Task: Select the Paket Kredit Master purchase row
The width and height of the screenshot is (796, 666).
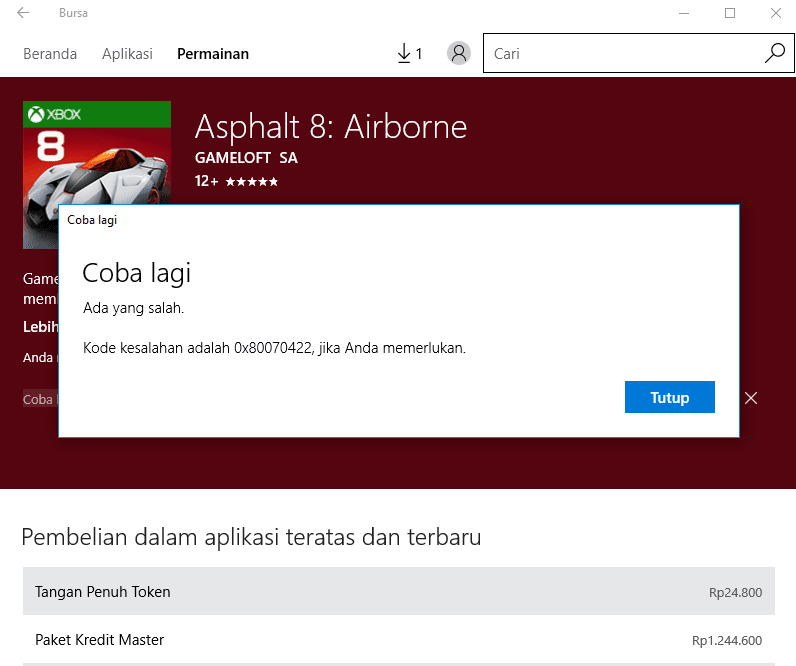Action: 399,640
